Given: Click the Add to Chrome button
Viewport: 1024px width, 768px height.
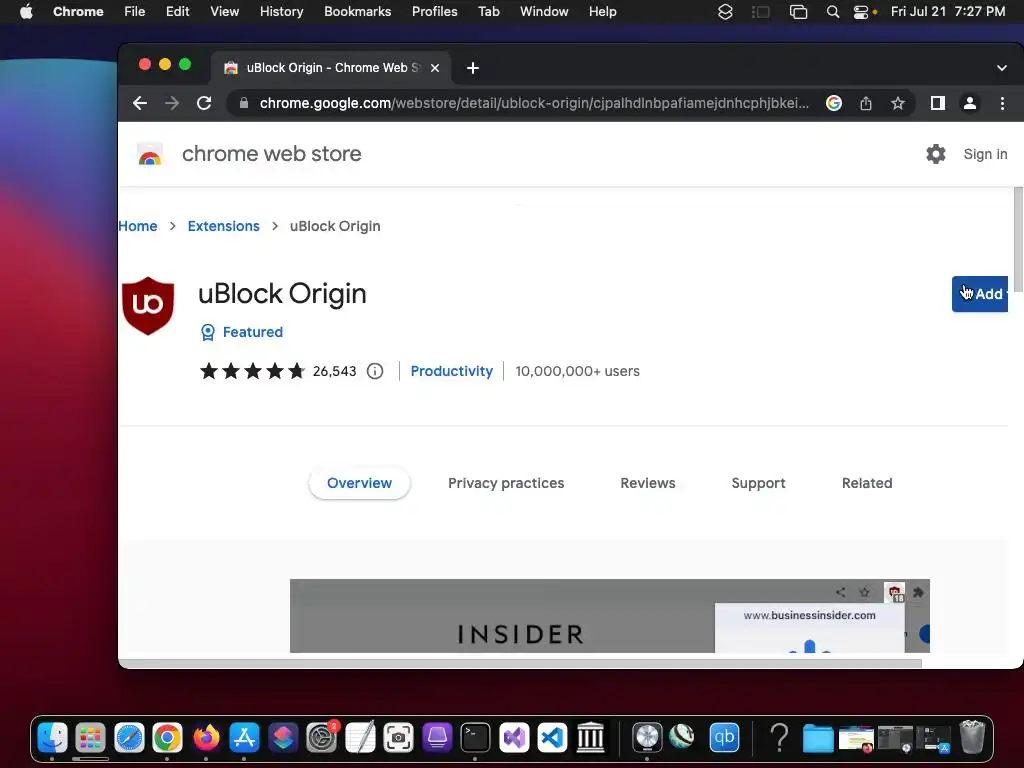Looking at the screenshot, I should click(980, 294).
